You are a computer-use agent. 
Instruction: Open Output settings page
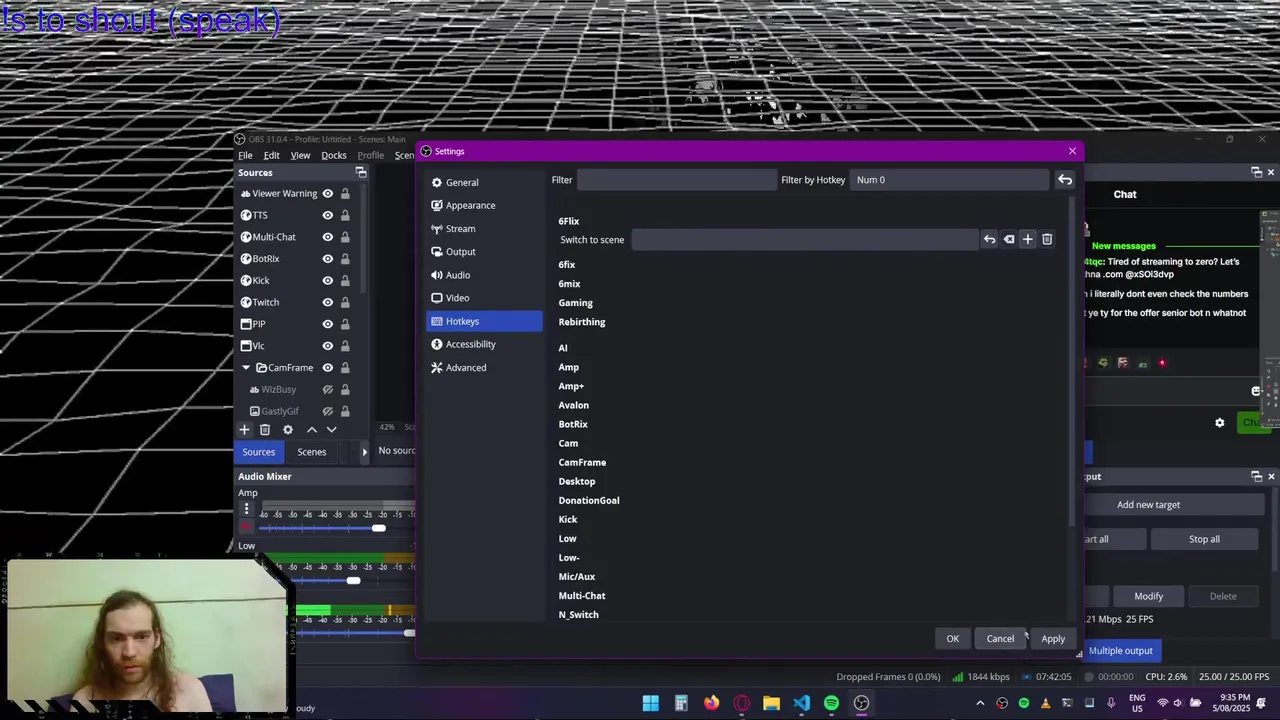pyautogui.click(x=484, y=252)
